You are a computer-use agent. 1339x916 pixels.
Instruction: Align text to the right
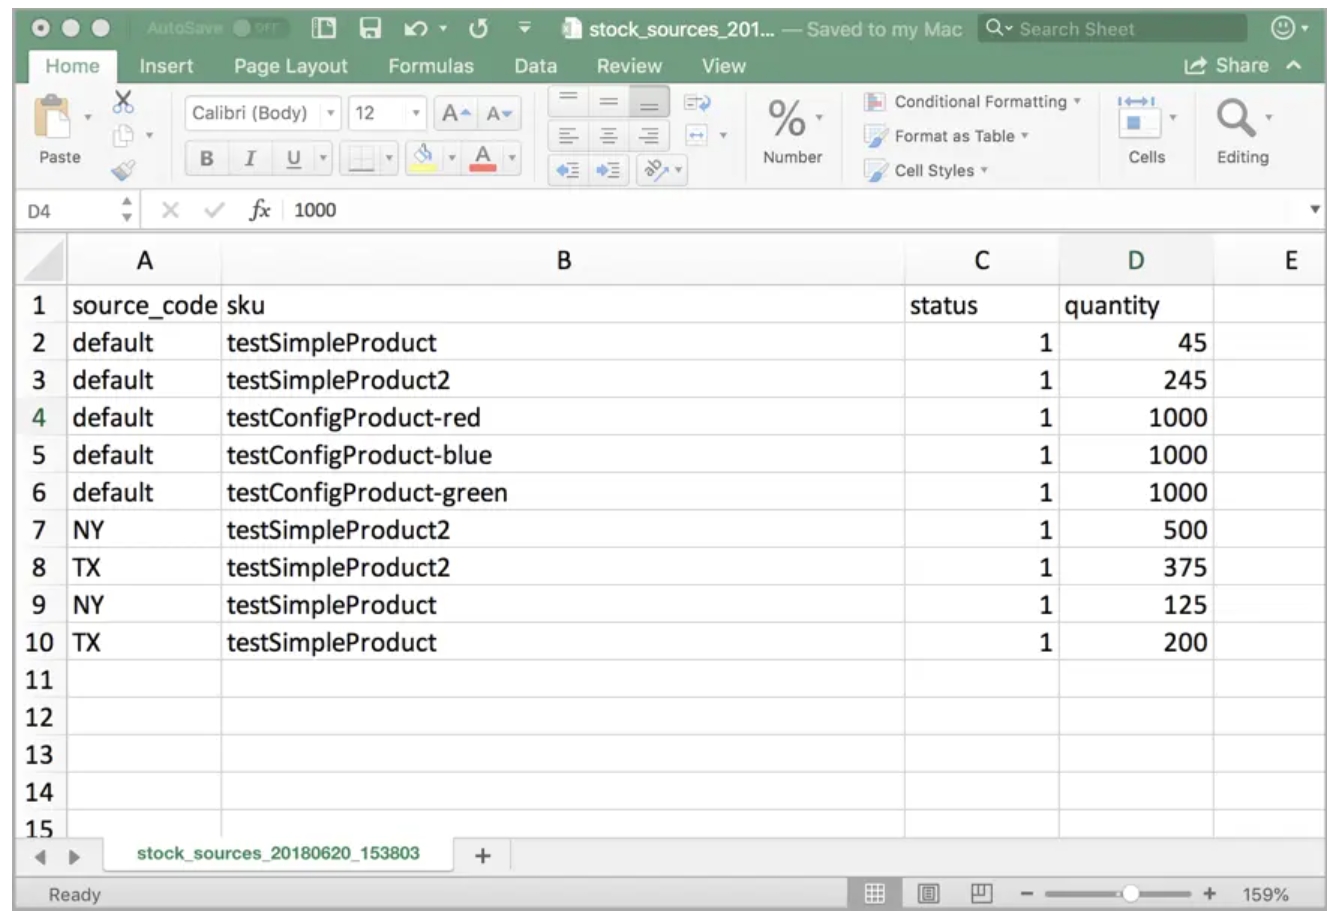click(x=649, y=135)
